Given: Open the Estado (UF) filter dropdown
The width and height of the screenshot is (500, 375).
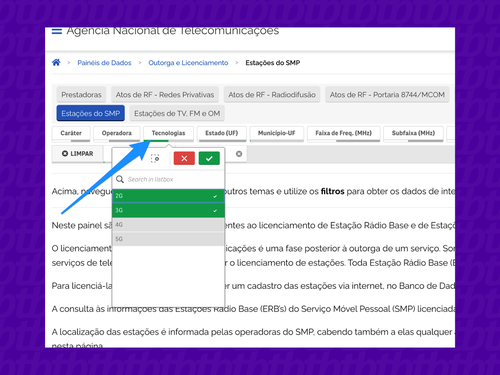Looking at the screenshot, I should pyautogui.click(x=222, y=133).
